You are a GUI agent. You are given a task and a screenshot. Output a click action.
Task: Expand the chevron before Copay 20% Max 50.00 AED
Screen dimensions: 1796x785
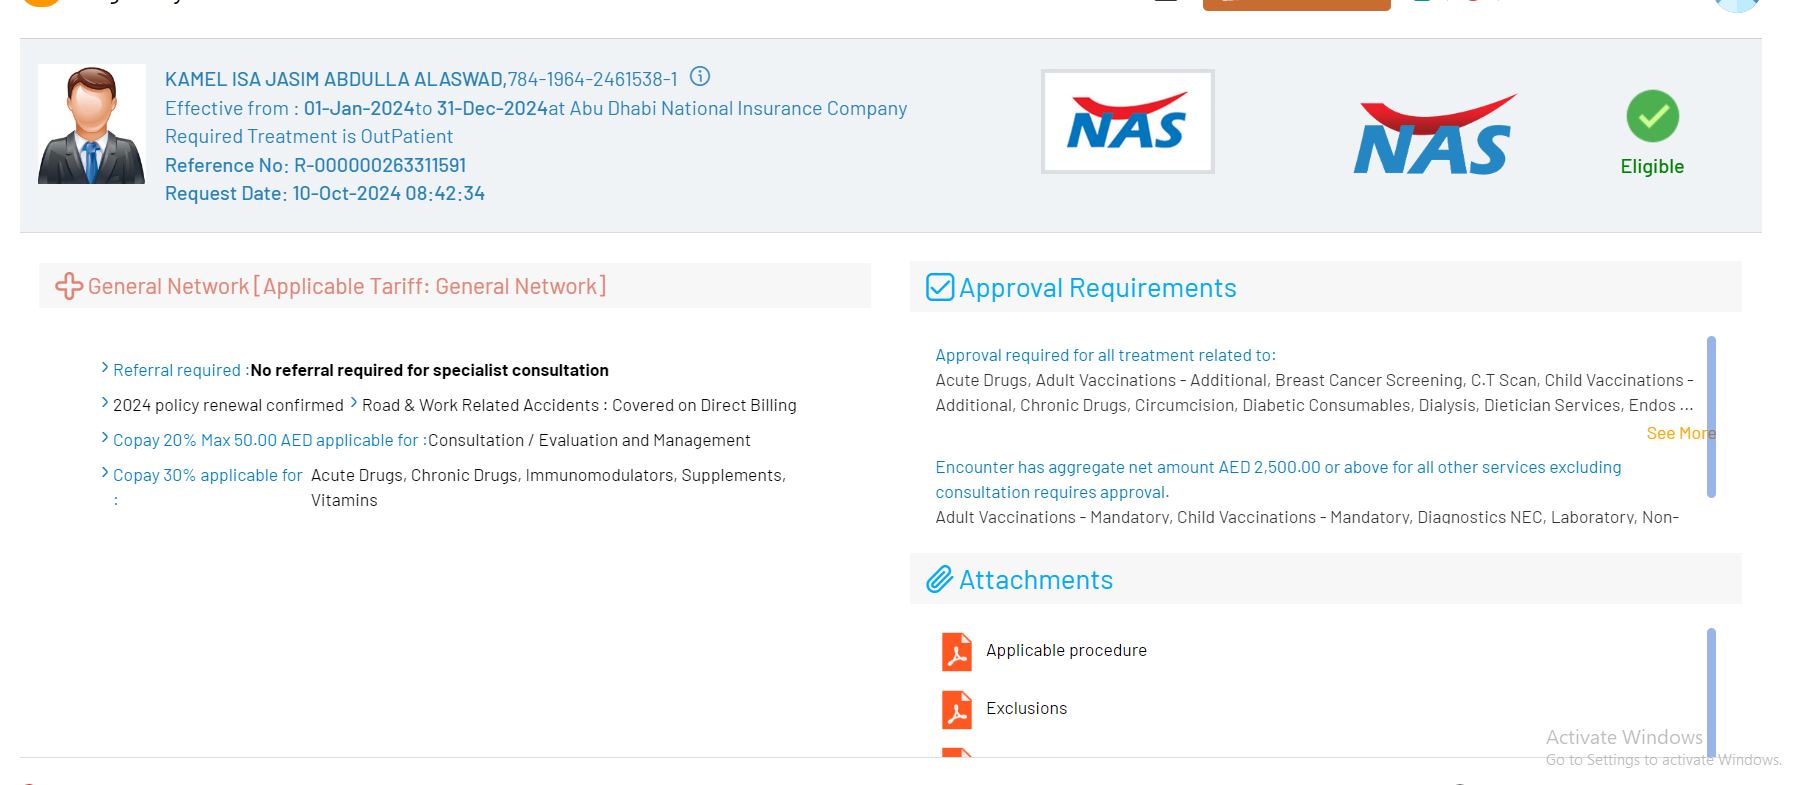point(105,438)
